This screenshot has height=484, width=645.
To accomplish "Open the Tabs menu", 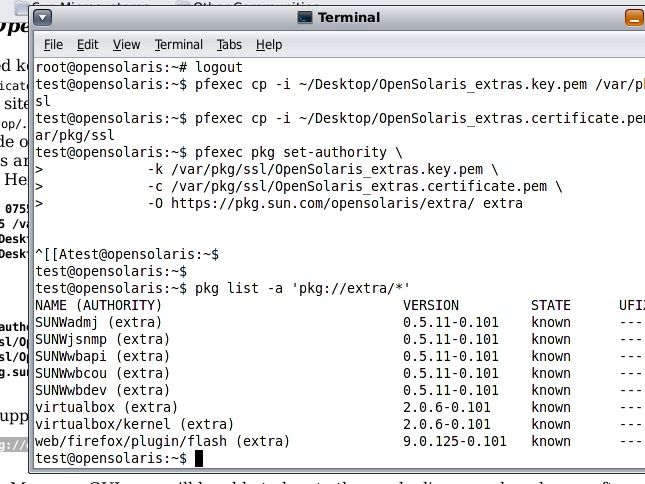I will 230,44.
